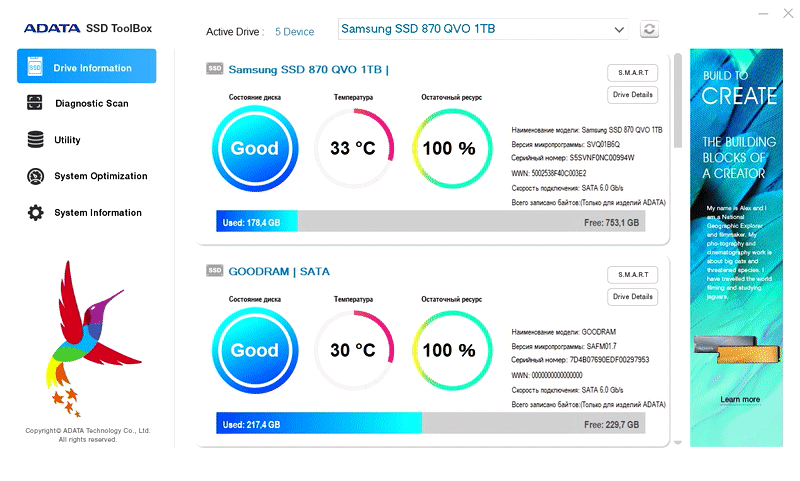View Drive Details for the GOODRAM drive
This screenshot has width=800, height=481.
[x=633, y=297]
